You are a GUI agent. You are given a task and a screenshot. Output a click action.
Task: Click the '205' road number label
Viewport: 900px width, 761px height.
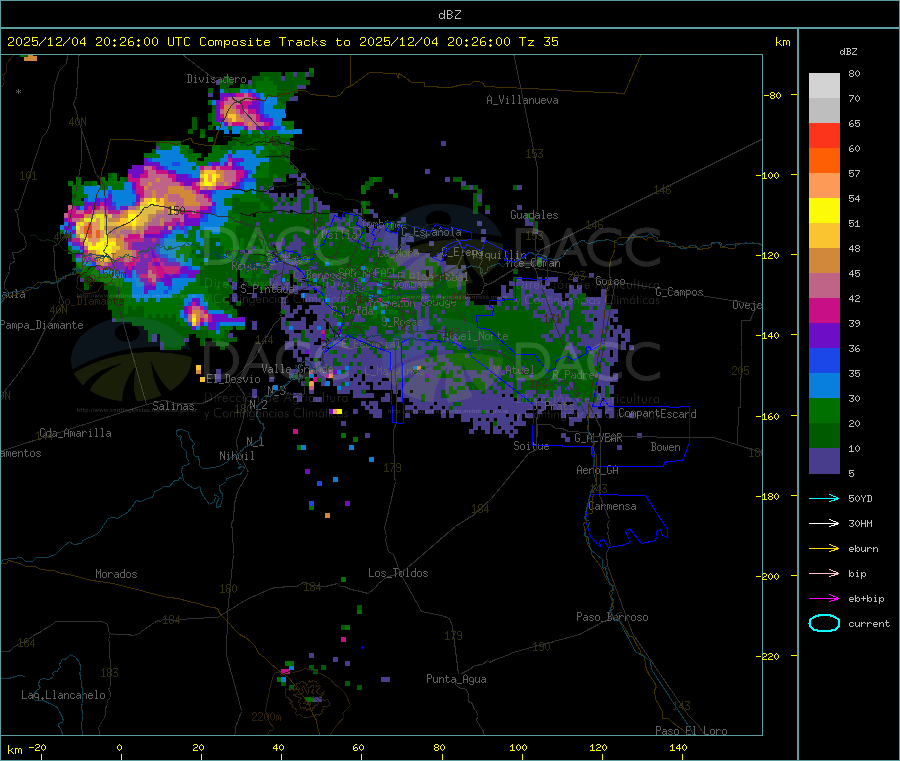740,371
